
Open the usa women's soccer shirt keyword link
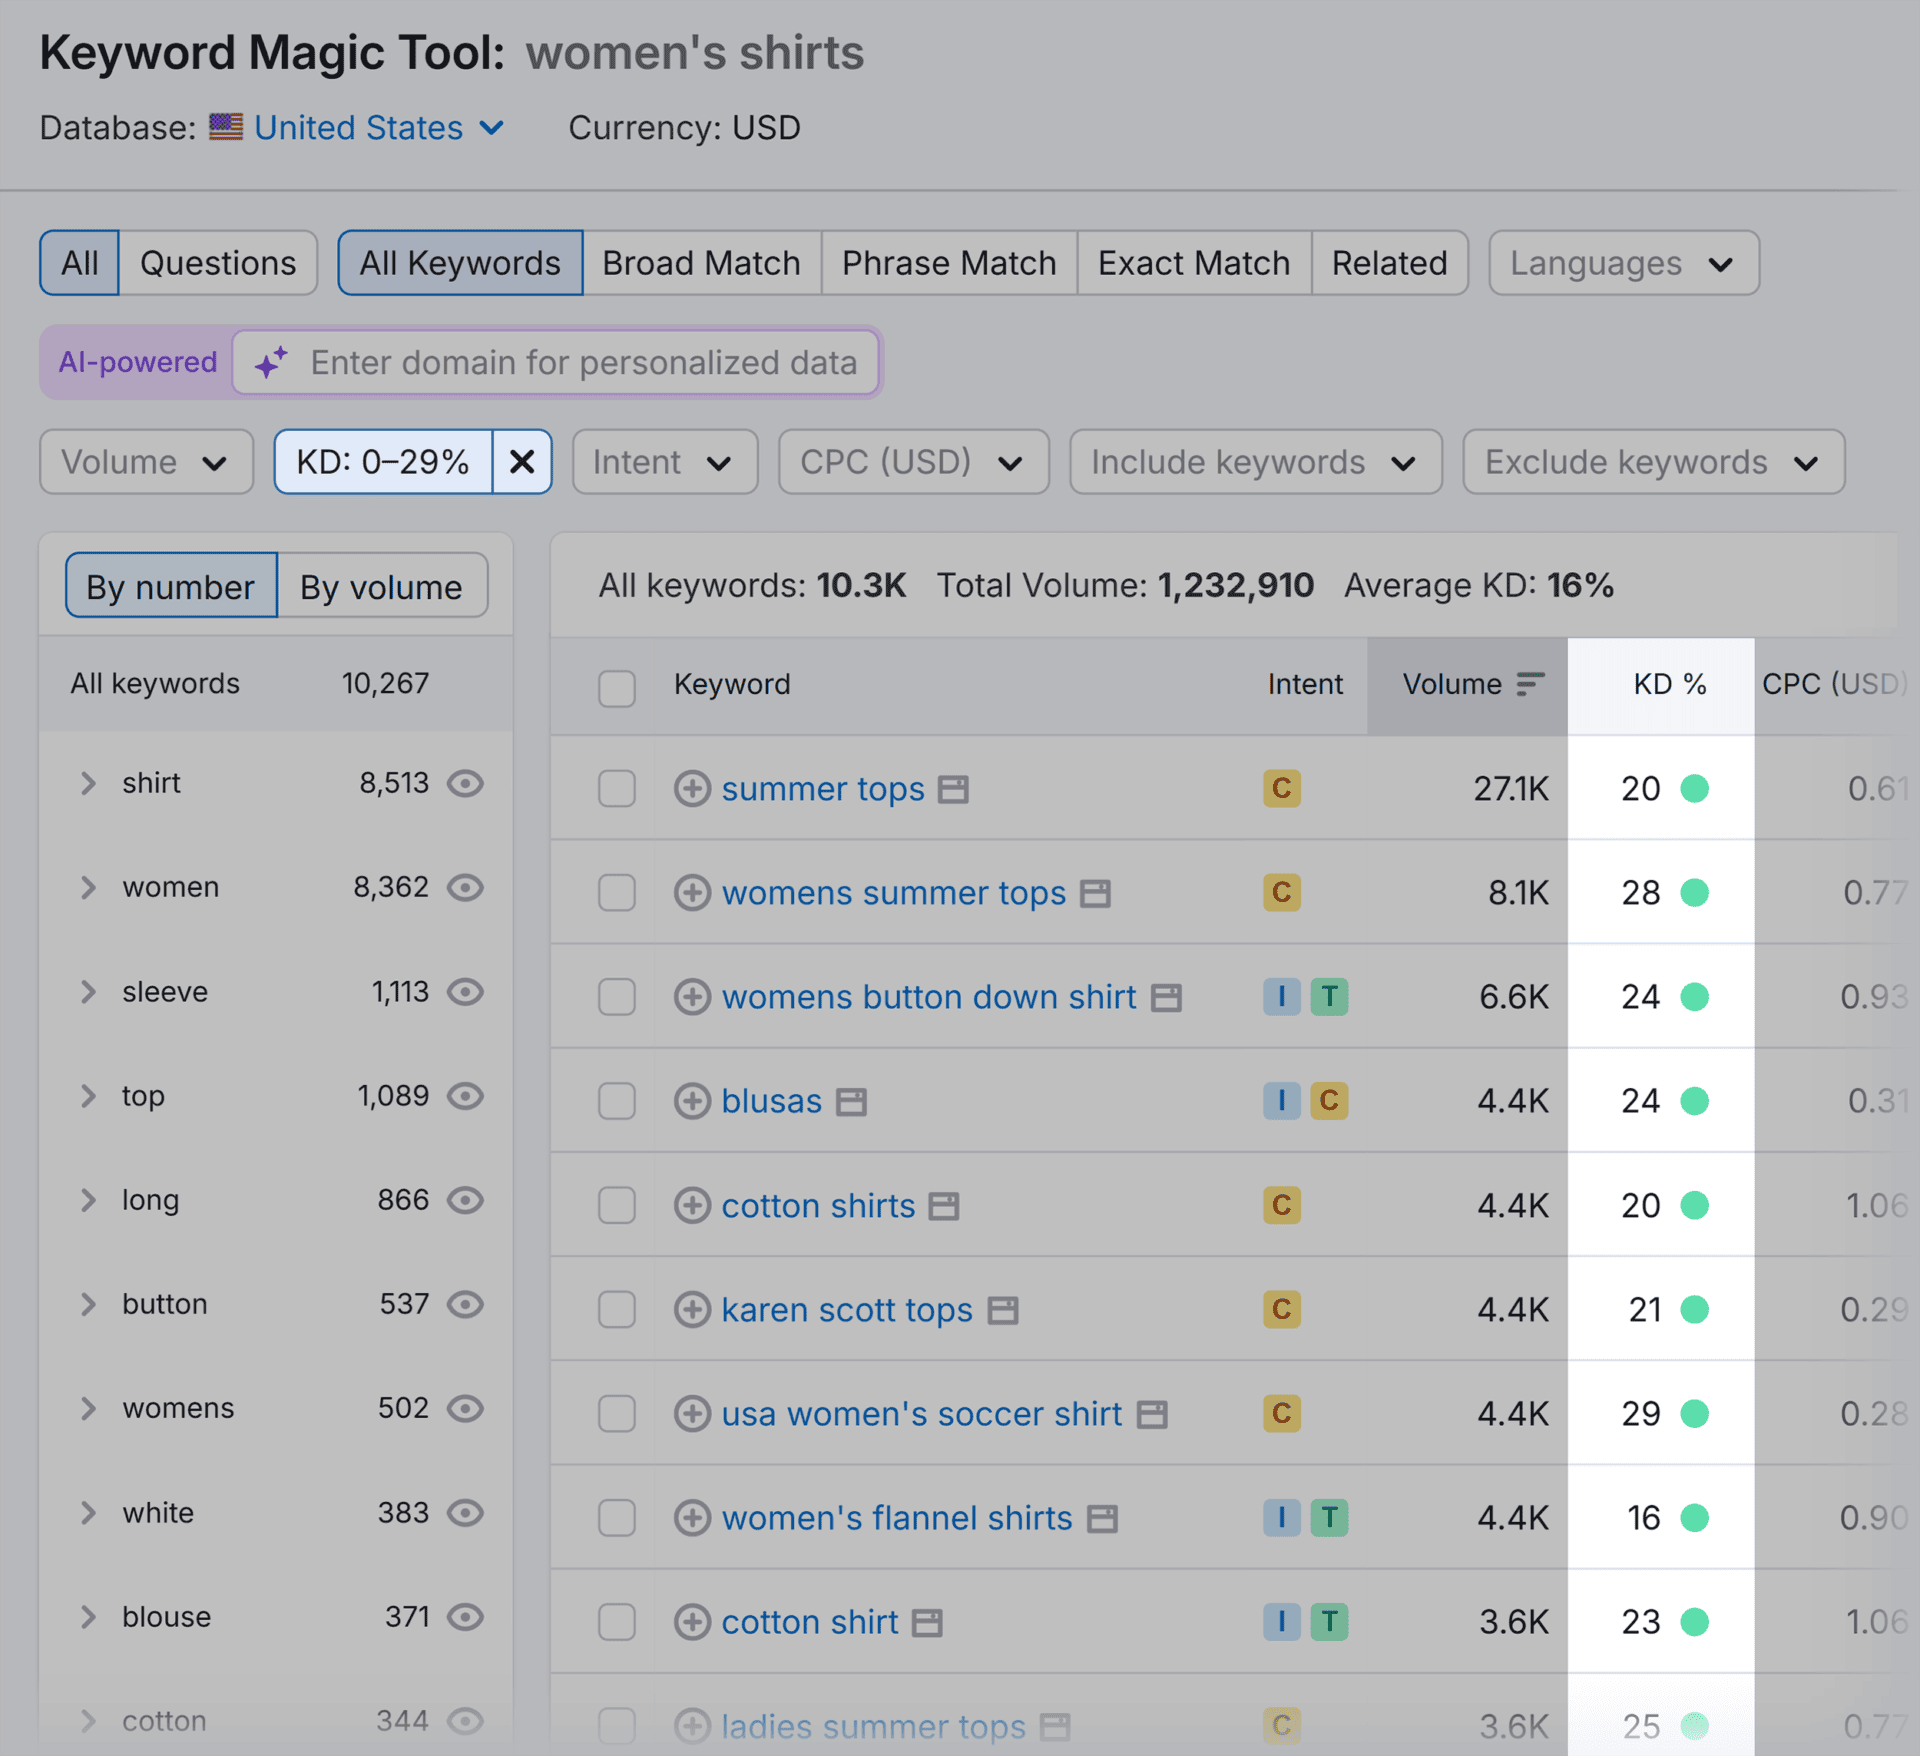(921, 1414)
